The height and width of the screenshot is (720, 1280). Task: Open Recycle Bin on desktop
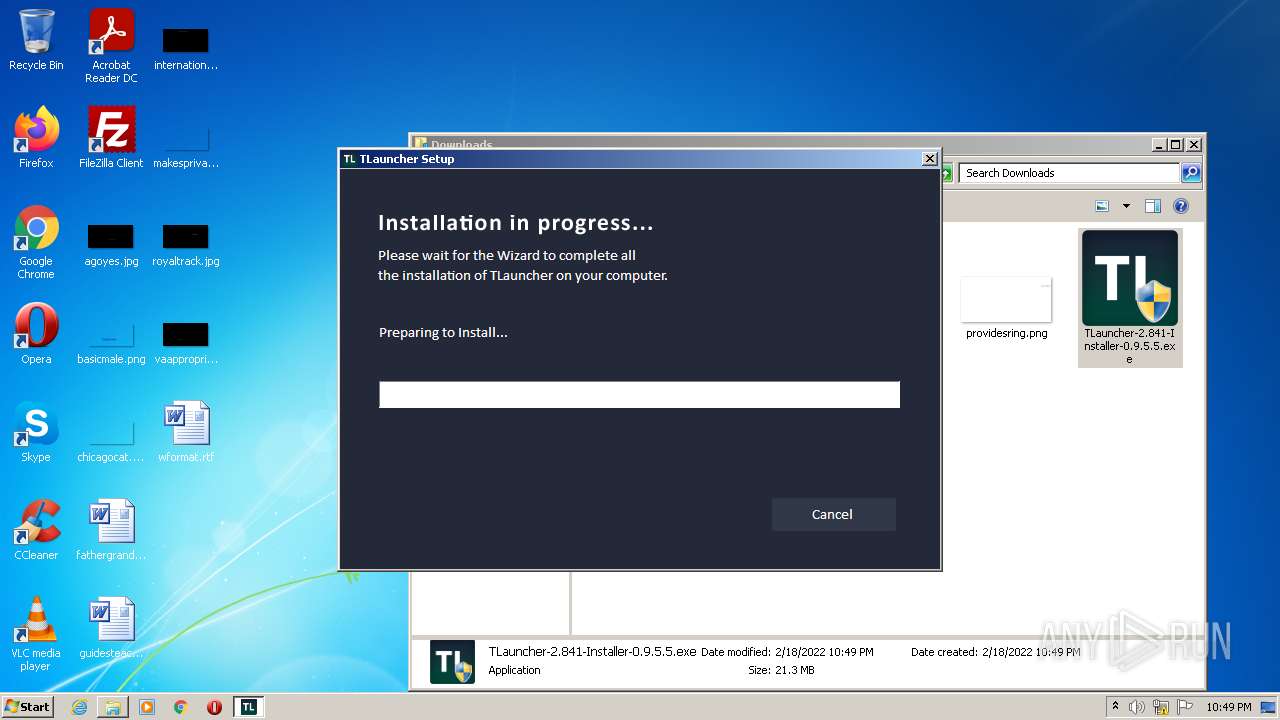36,40
